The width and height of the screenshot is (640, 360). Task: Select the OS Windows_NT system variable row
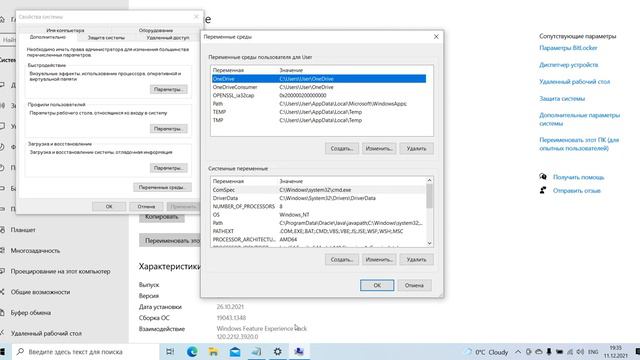pyautogui.click(x=318, y=215)
